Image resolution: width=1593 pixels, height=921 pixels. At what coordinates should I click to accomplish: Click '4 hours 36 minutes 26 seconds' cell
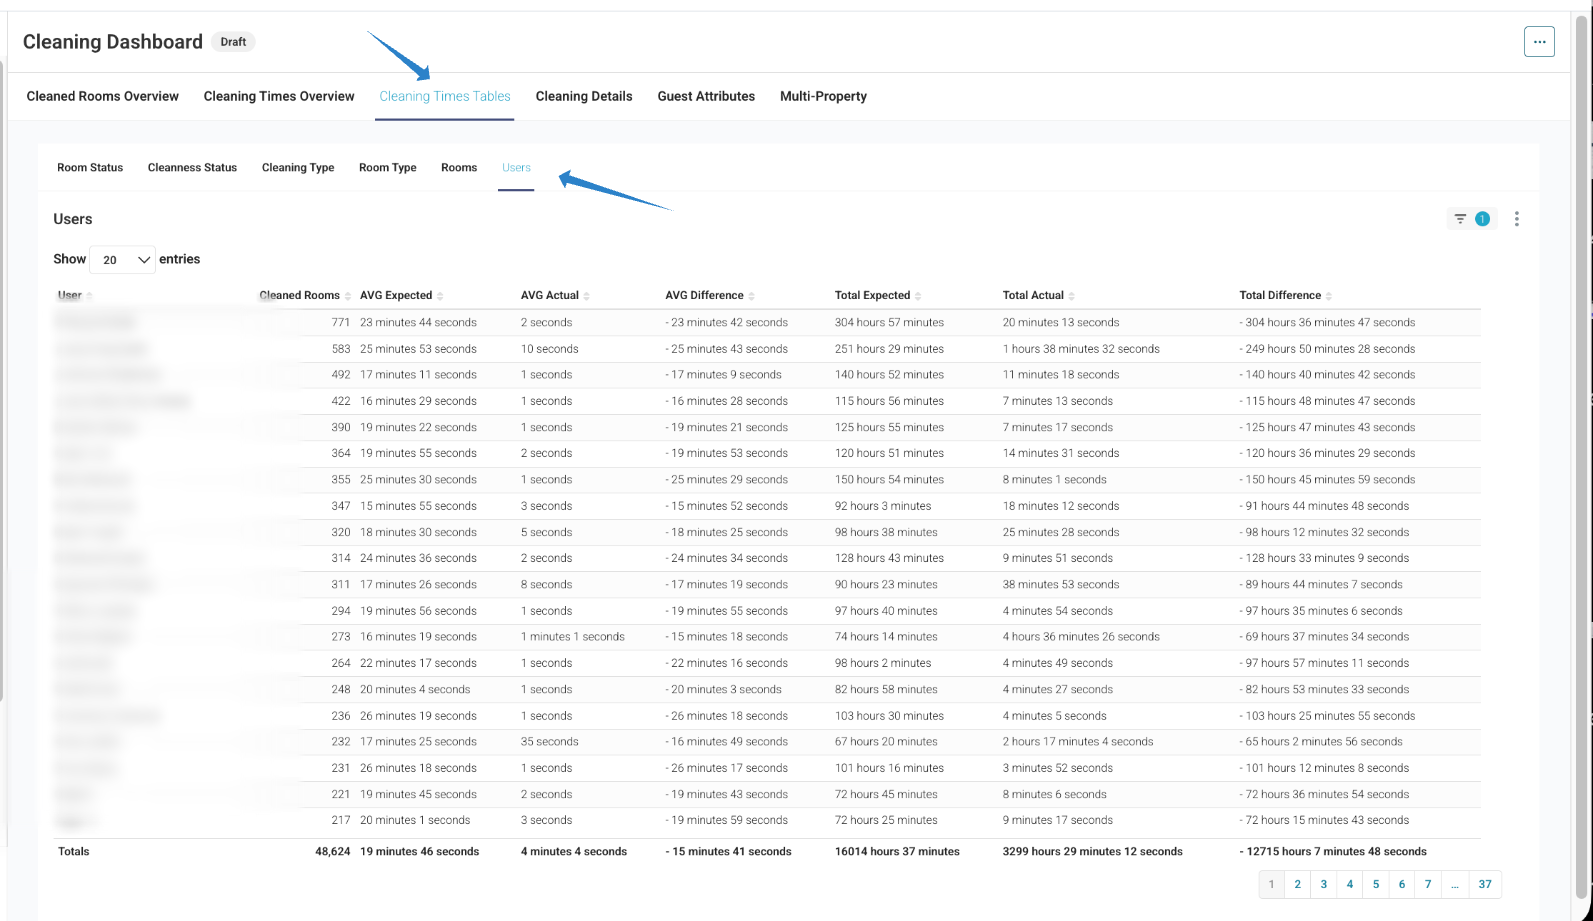[1081, 637]
